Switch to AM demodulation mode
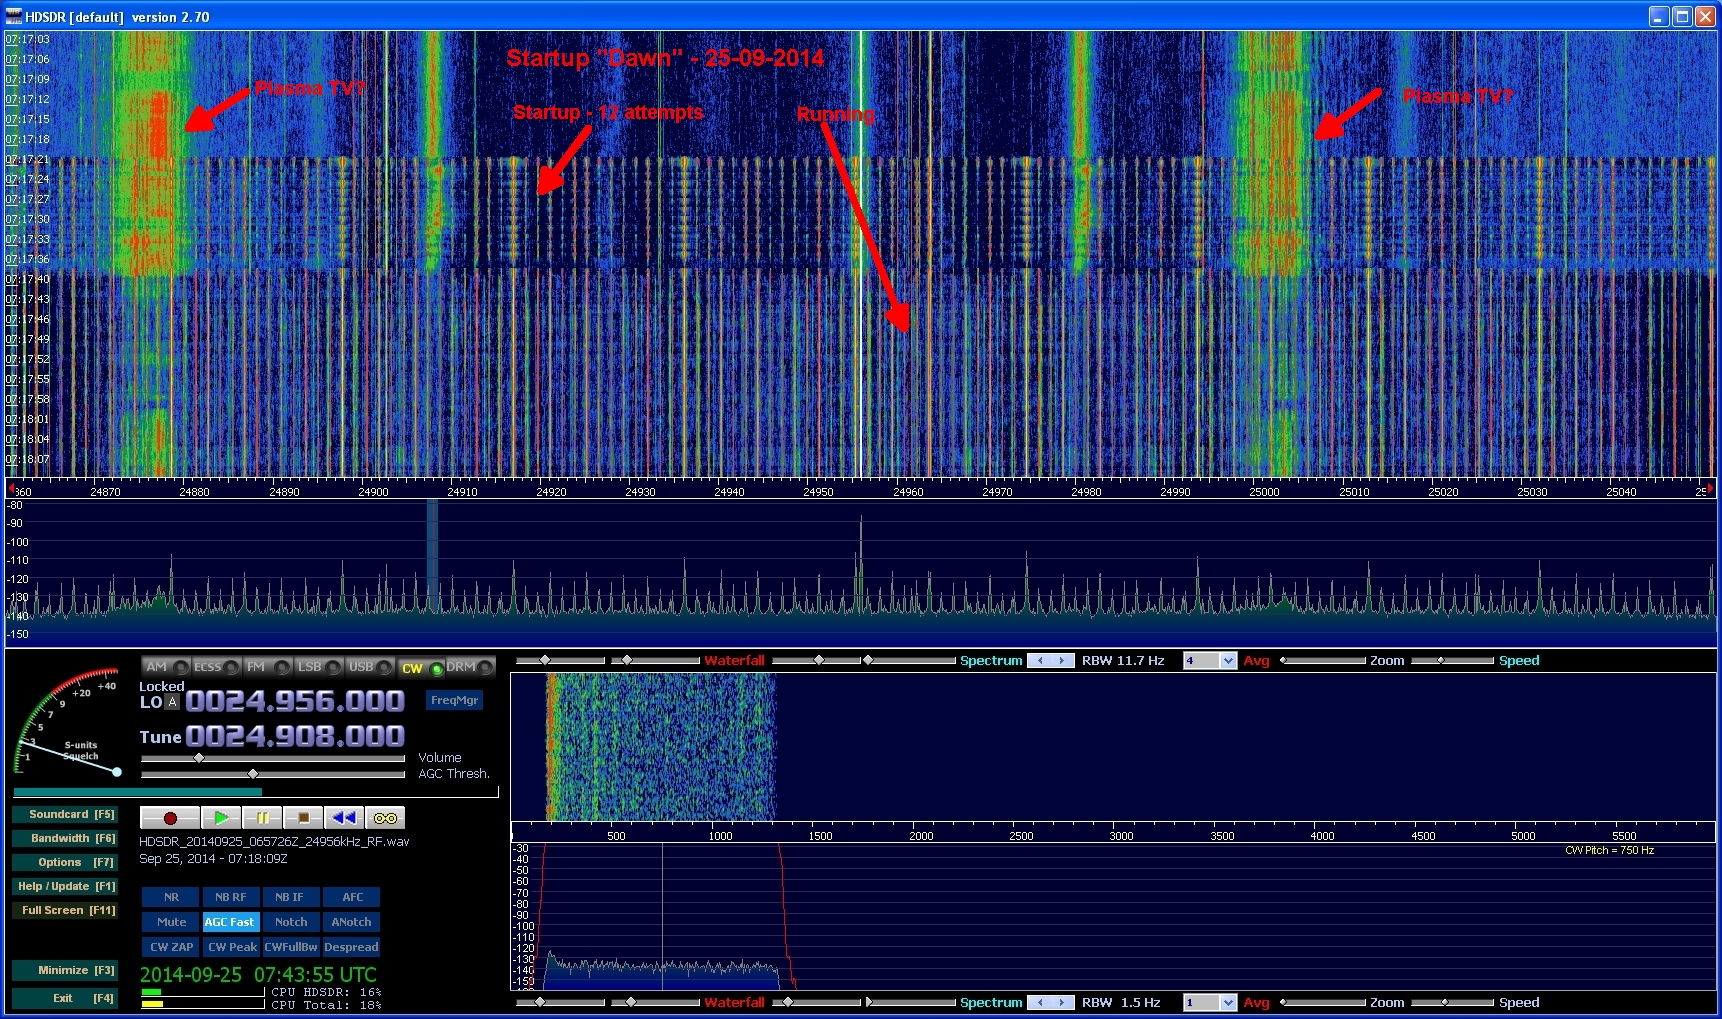The image size is (1722, 1019). (166, 667)
